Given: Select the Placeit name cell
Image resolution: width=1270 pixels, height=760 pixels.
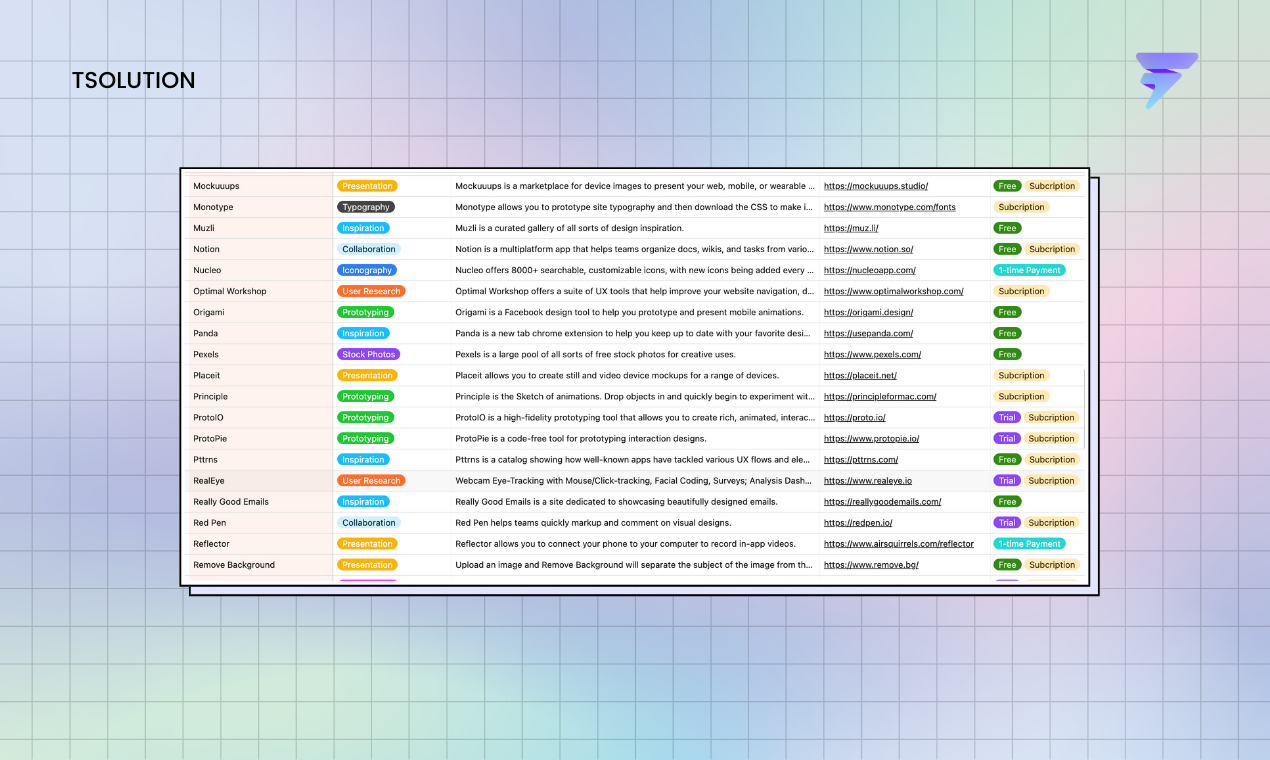Looking at the screenshot, I should [261, 375].
